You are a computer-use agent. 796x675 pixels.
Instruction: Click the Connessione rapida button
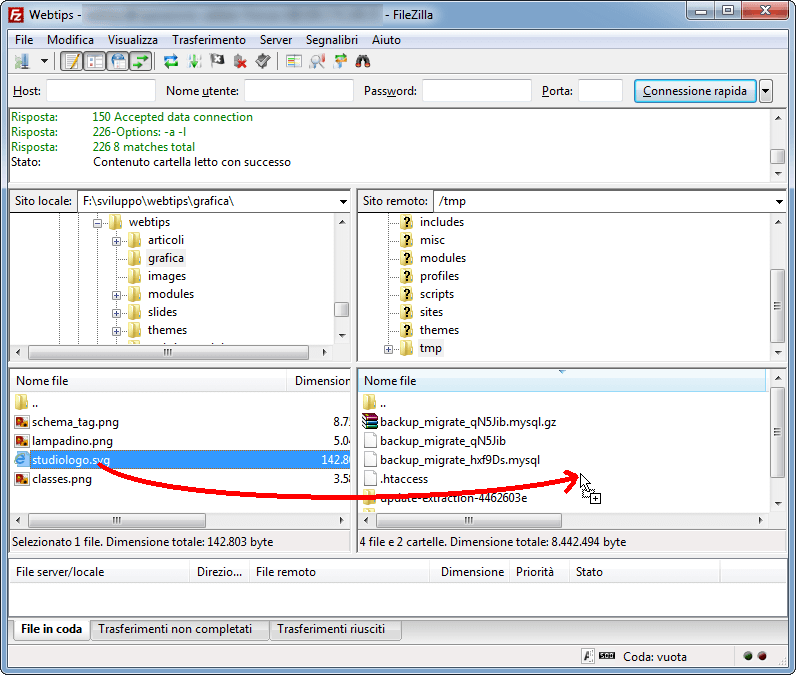pyautogui.click(x=694, y=91)
